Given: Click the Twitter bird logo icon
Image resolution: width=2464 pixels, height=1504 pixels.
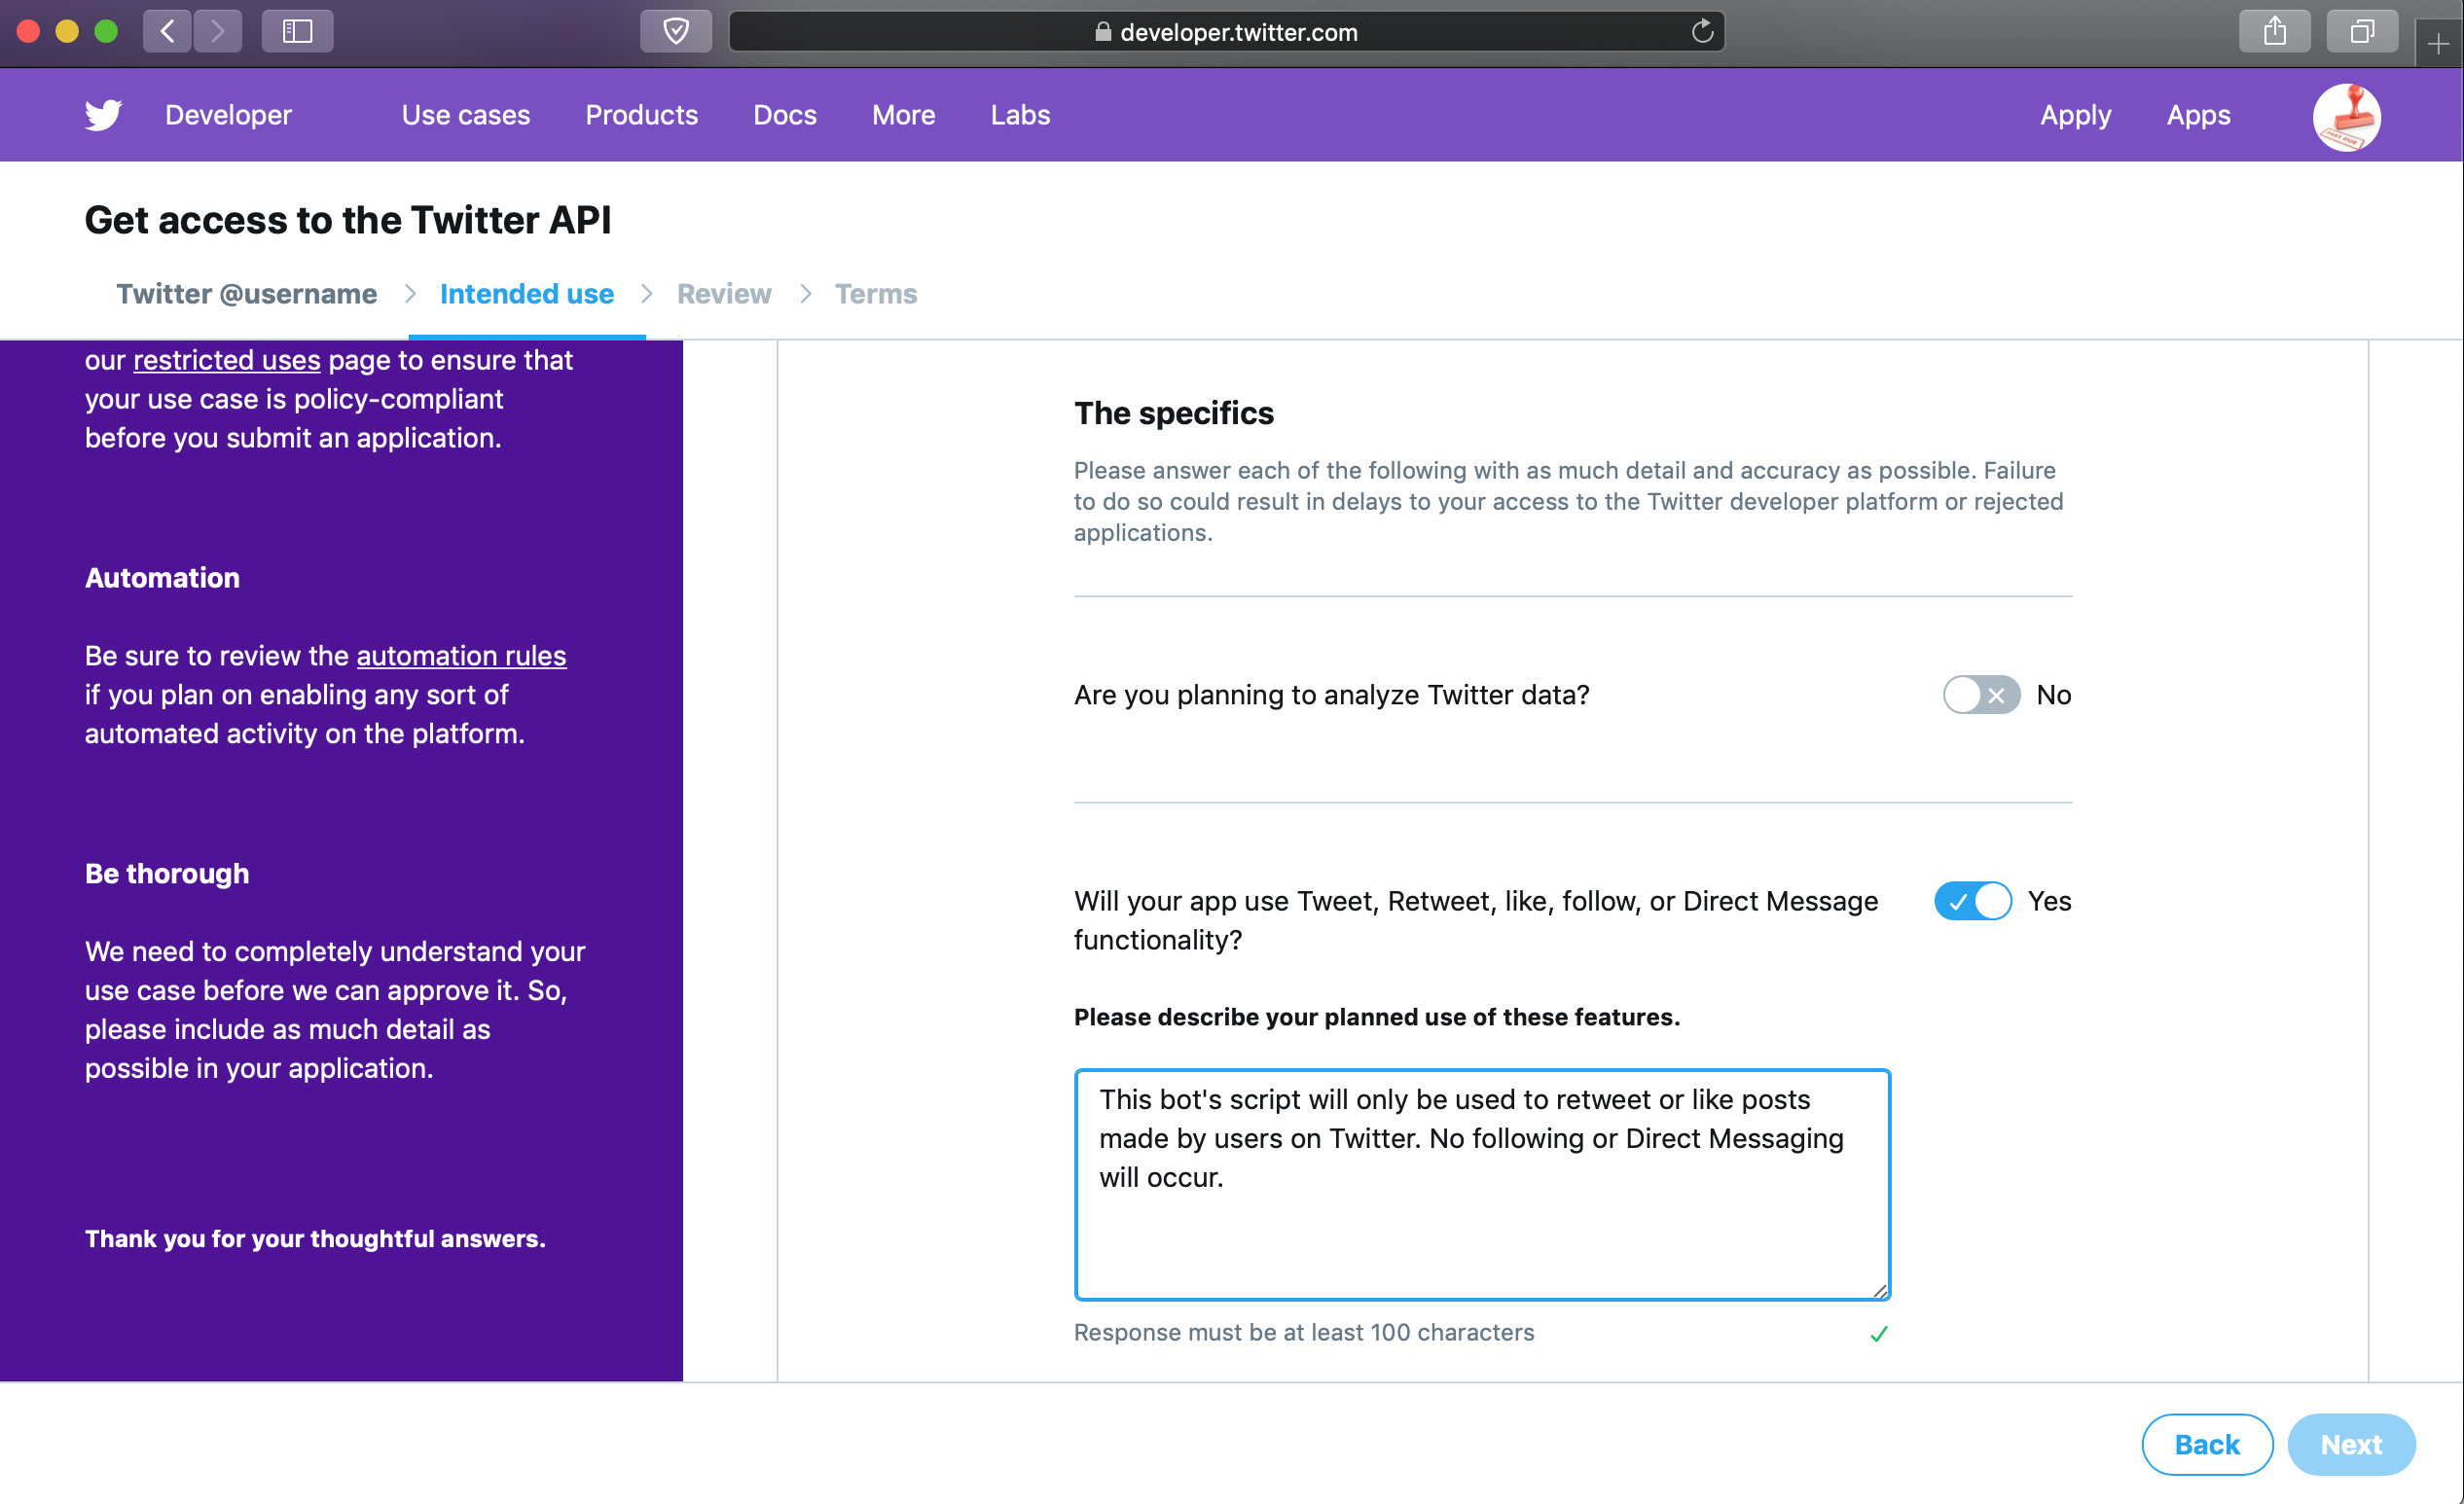Looking at the screenshot, I should (x=102, y=116).
